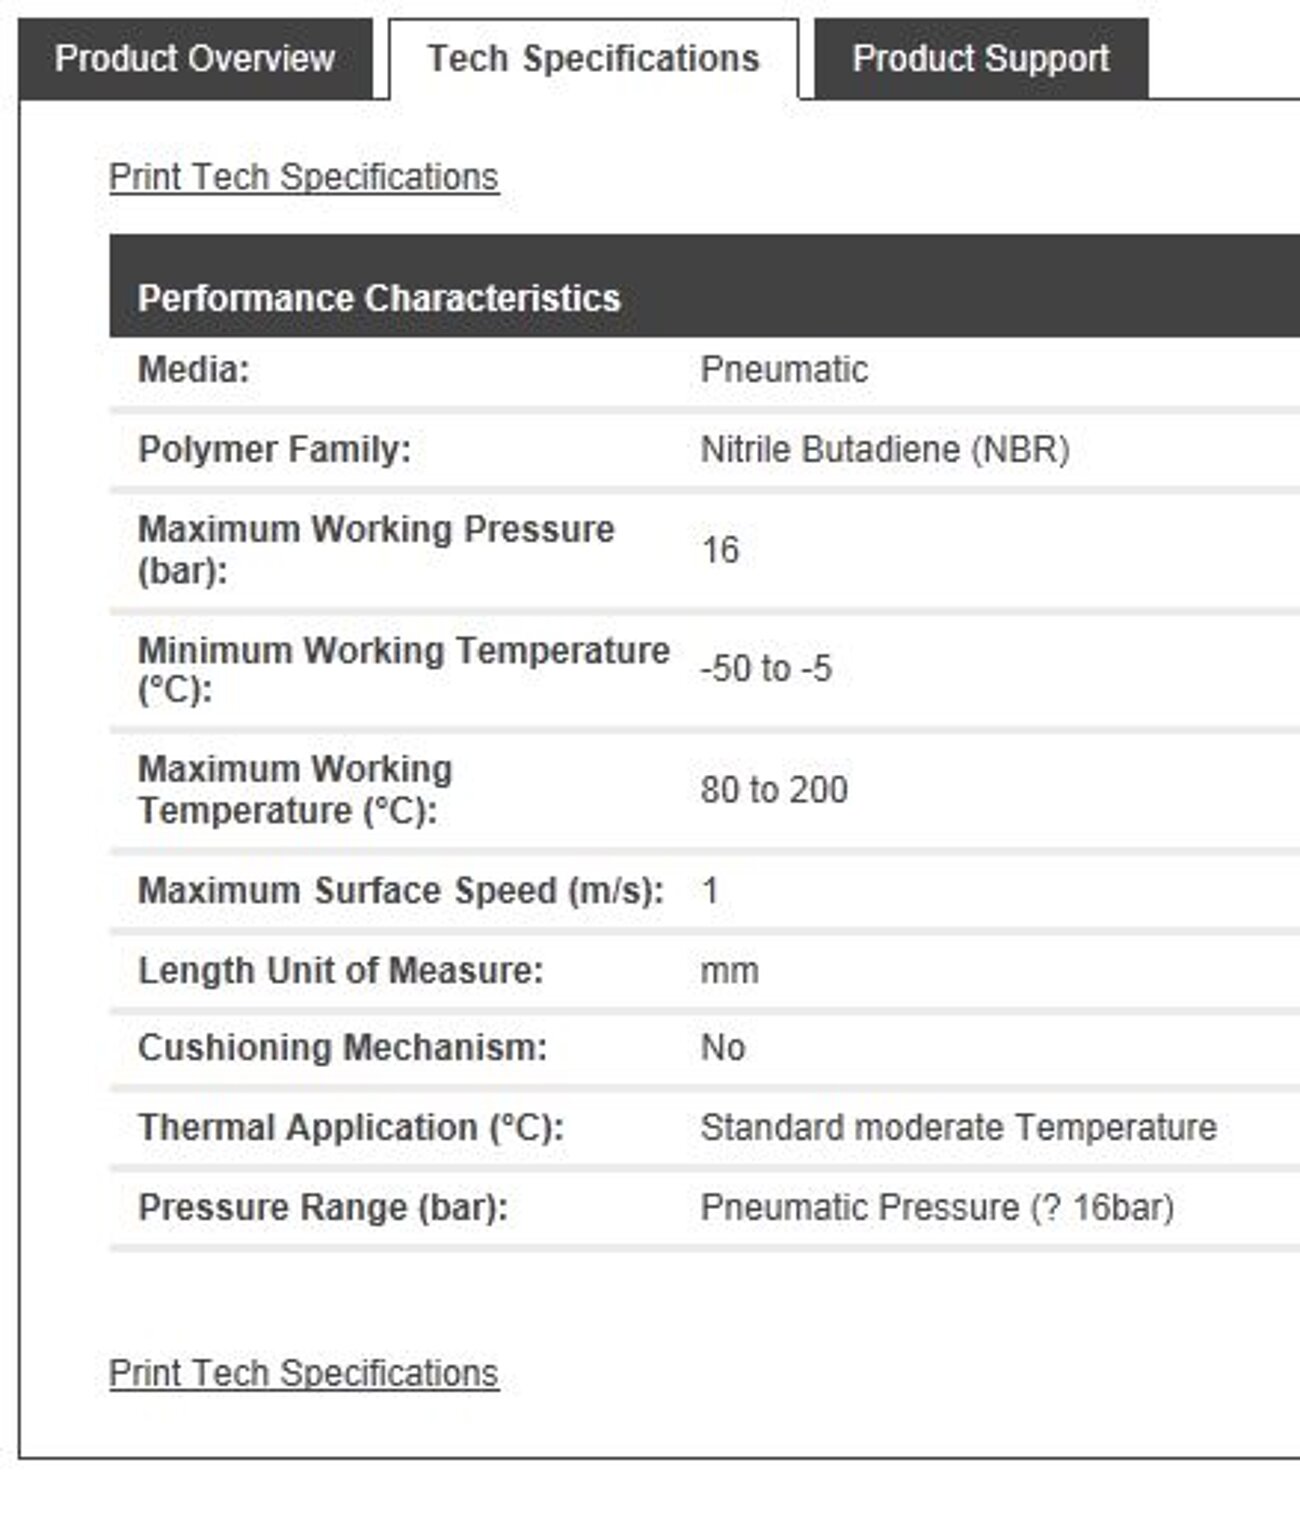1300x1525 pixels.
Task: Click the Maximum Surface Speed (m/s) label
Action: pyautogui.click(x=400, y=890)
